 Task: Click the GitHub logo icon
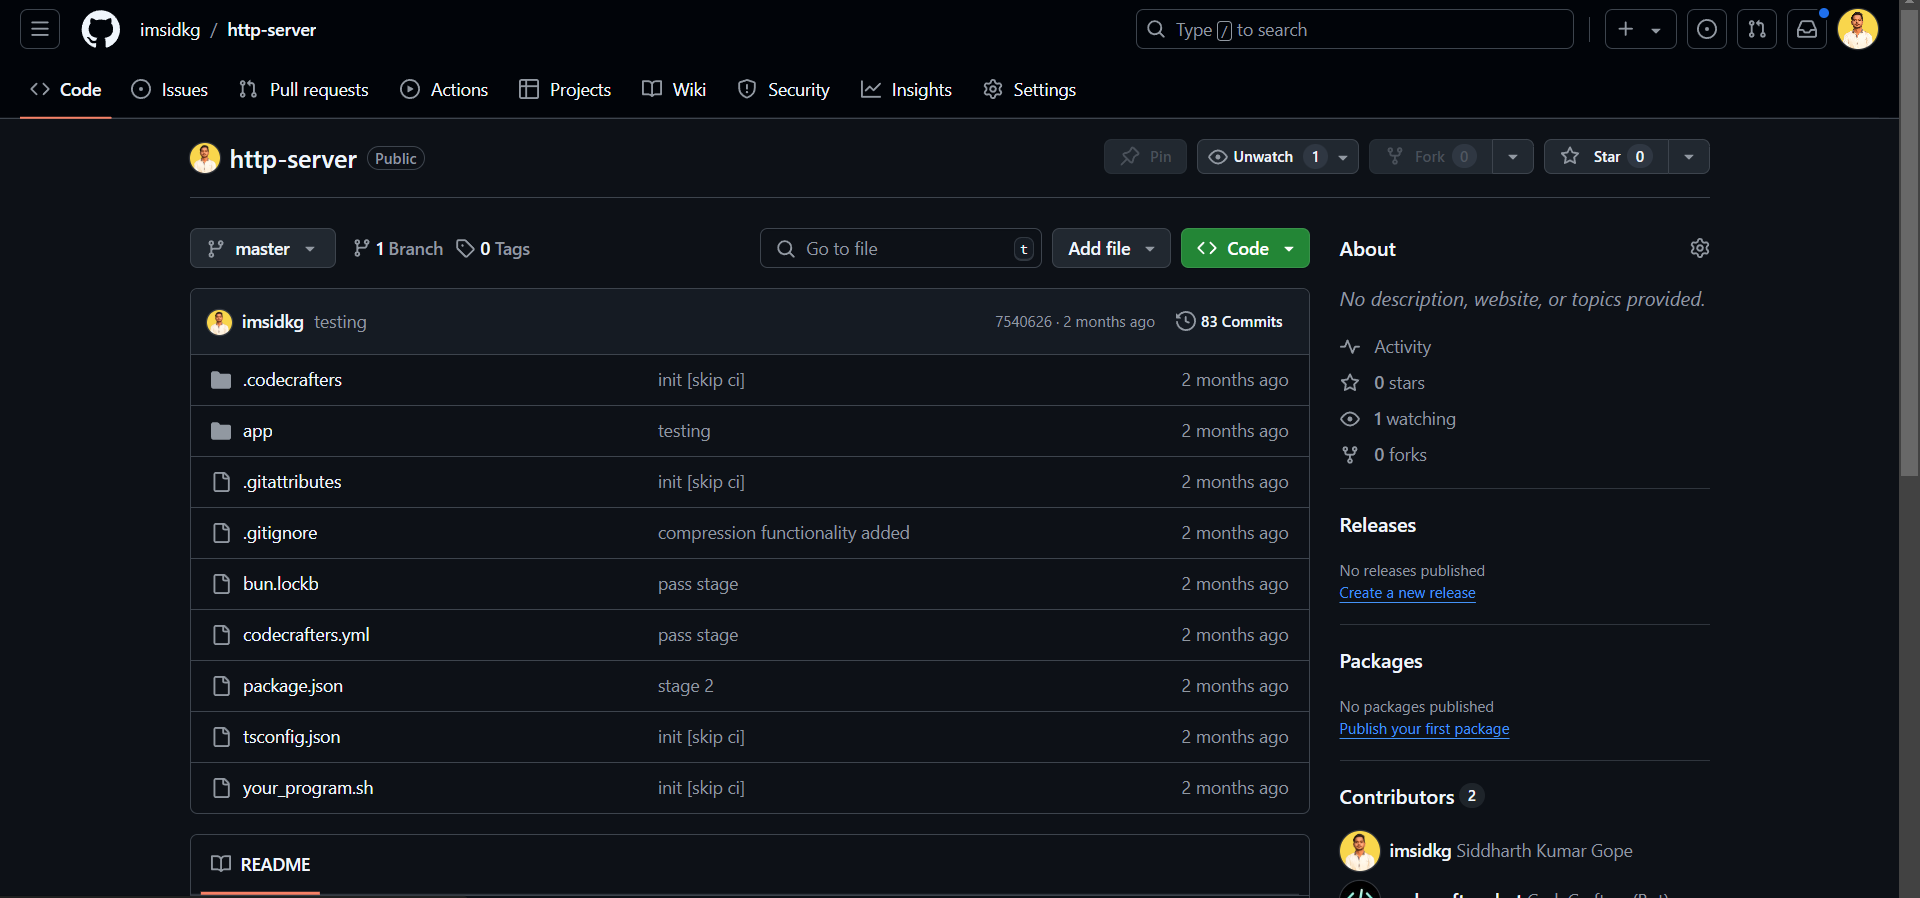coord(100,30)
